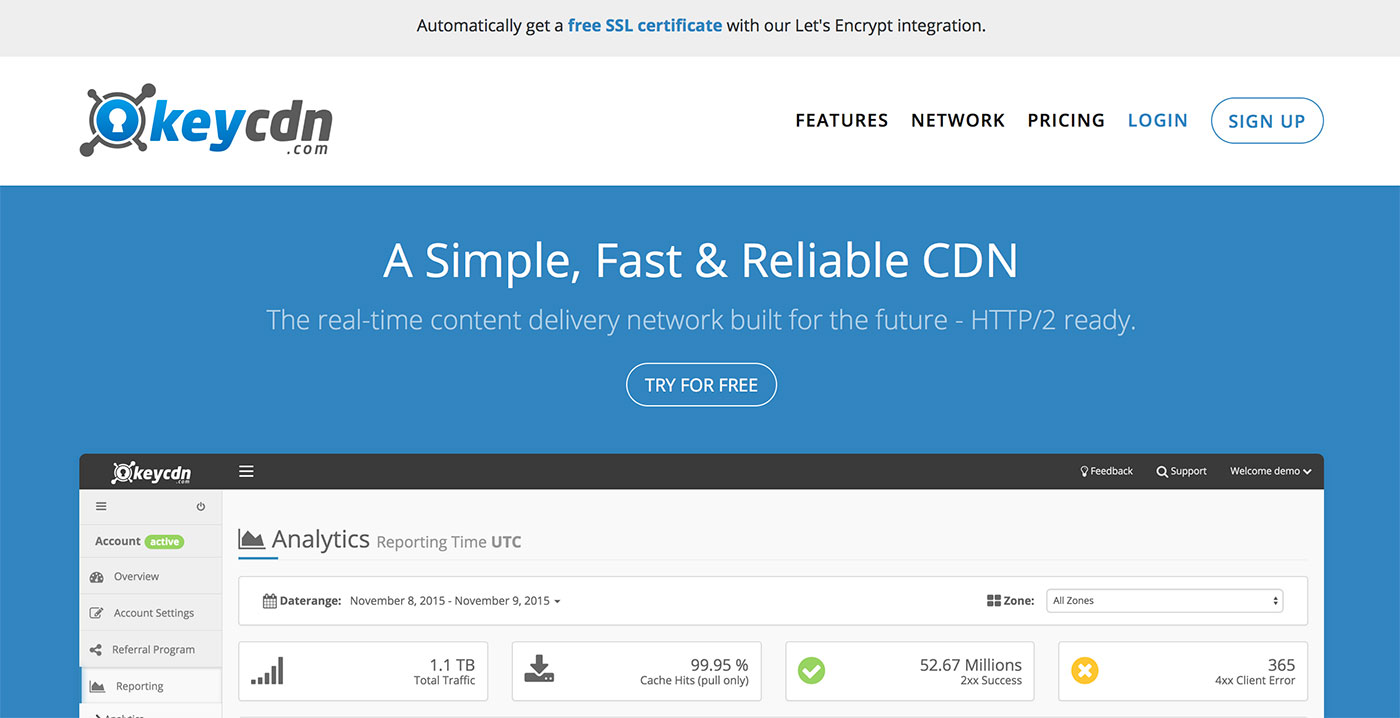Image resolution: width=1400 pixels, height=718 pixels.
Task: Click the keycdn.com logo in the header
Action: pos(206,120)
